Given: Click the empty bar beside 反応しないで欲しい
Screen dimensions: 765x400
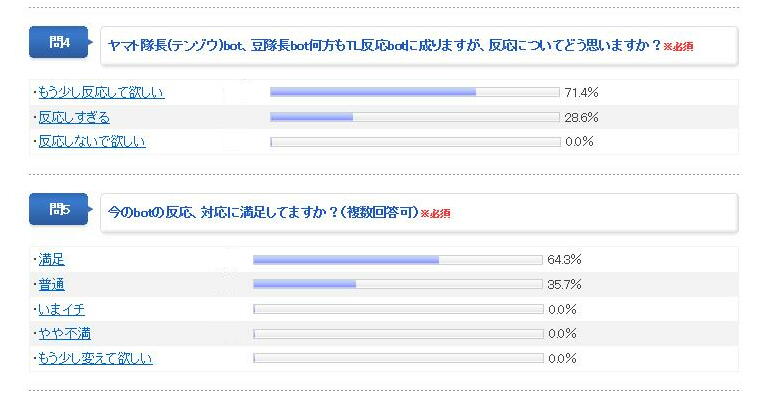Looking at the screenshot, I should (x=414, y=141).
